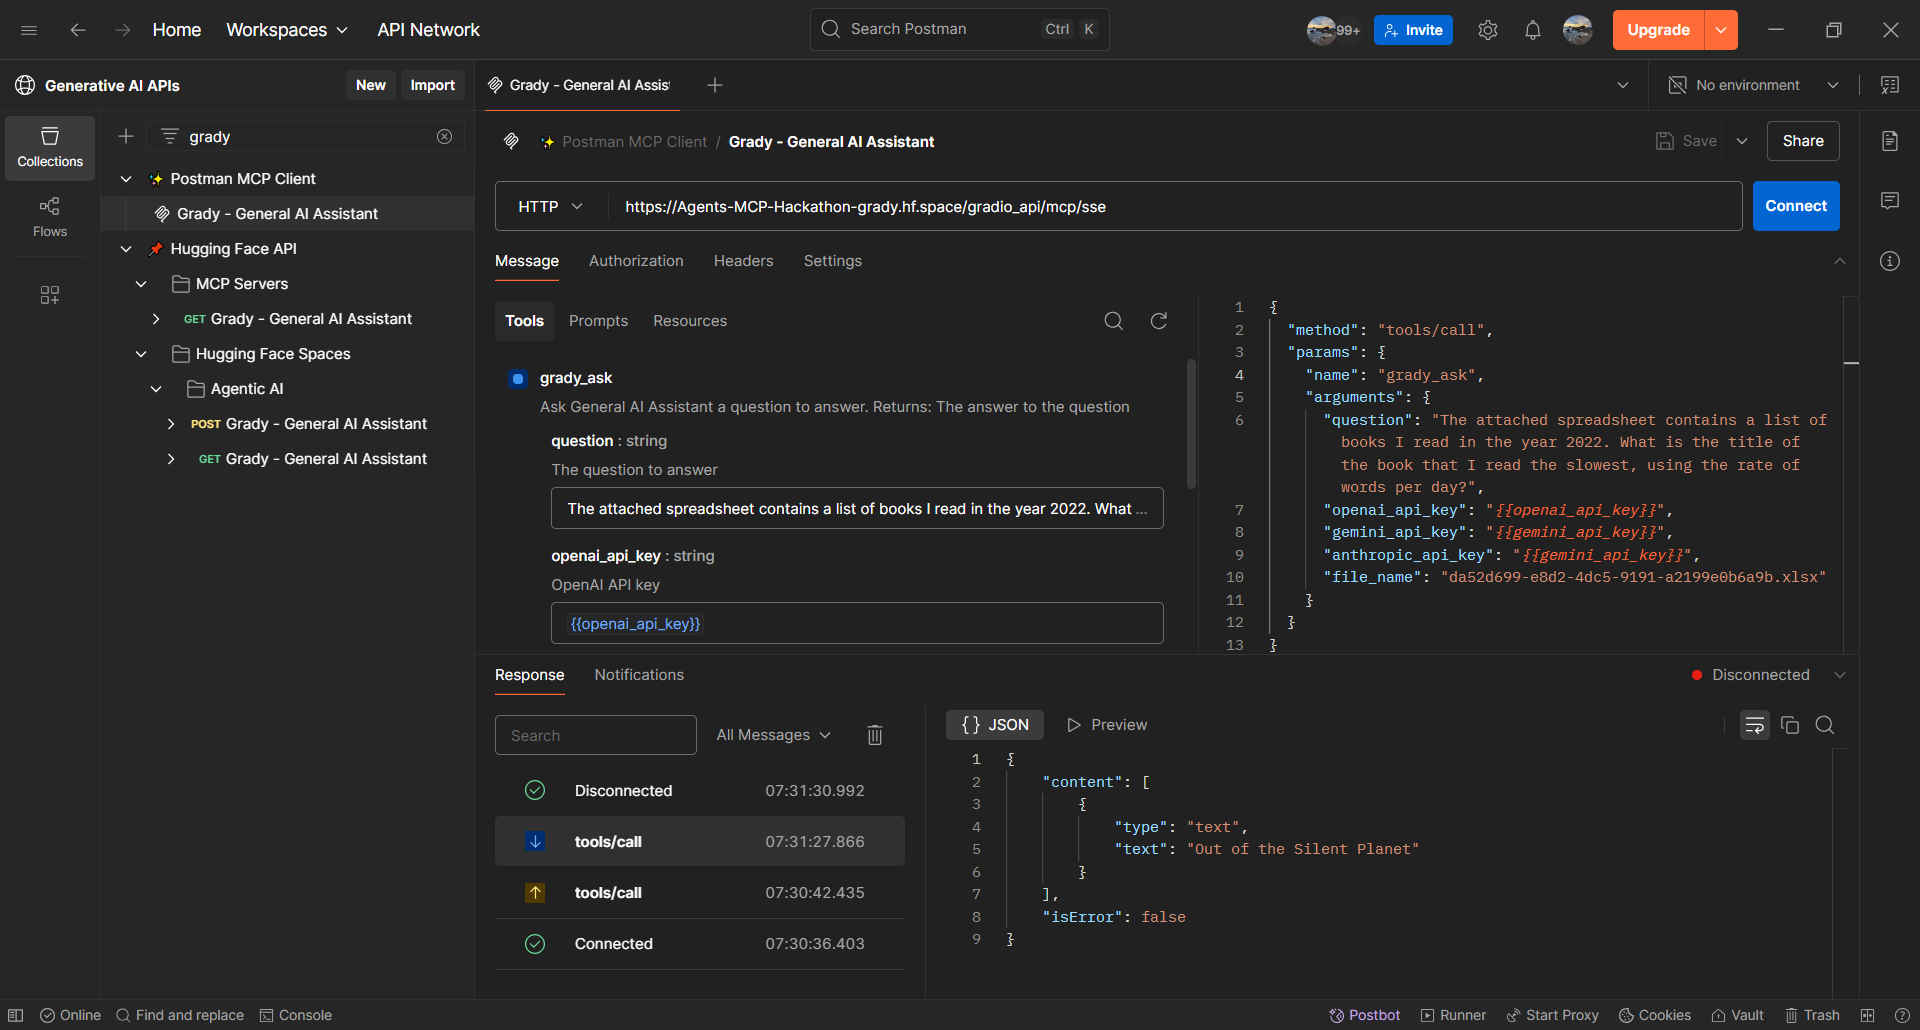Toggle word wrap in response viewer
This screenshot has height=1030, width=1920.
pos(1754,725)
